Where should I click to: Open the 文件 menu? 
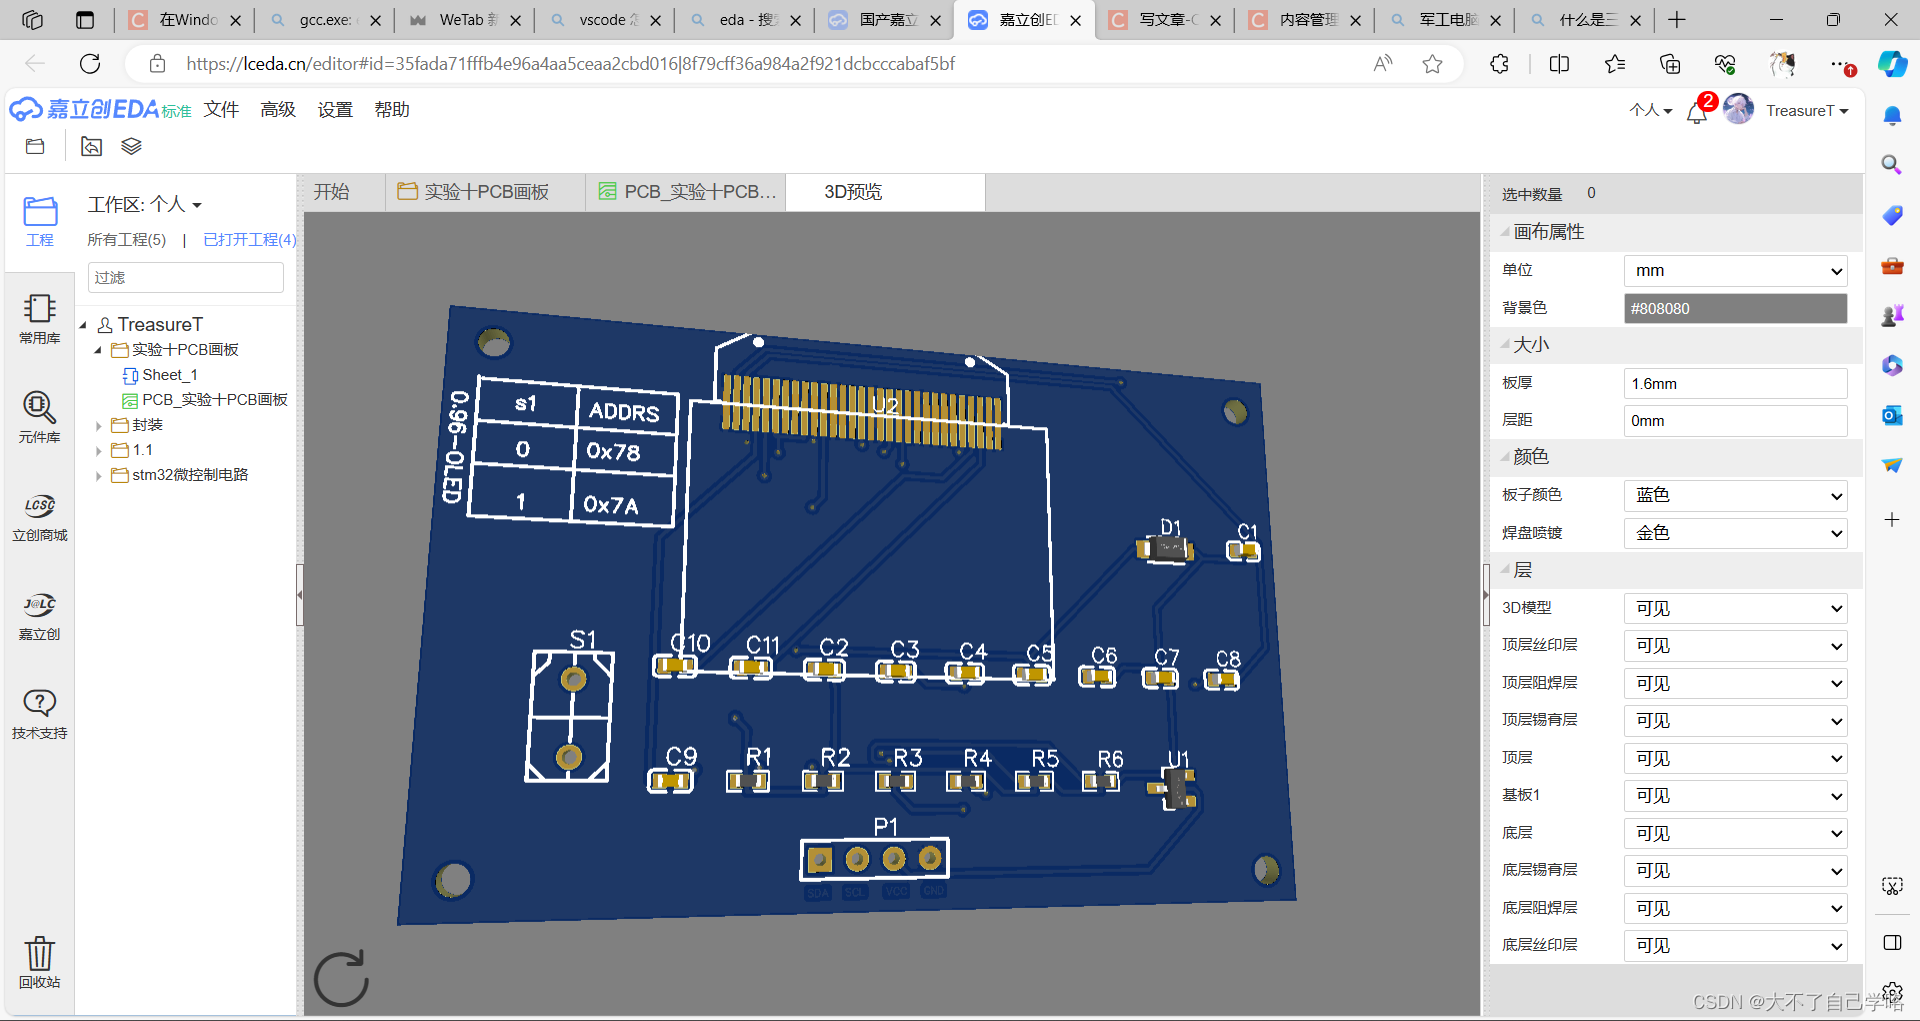click(x=221, y=110)
